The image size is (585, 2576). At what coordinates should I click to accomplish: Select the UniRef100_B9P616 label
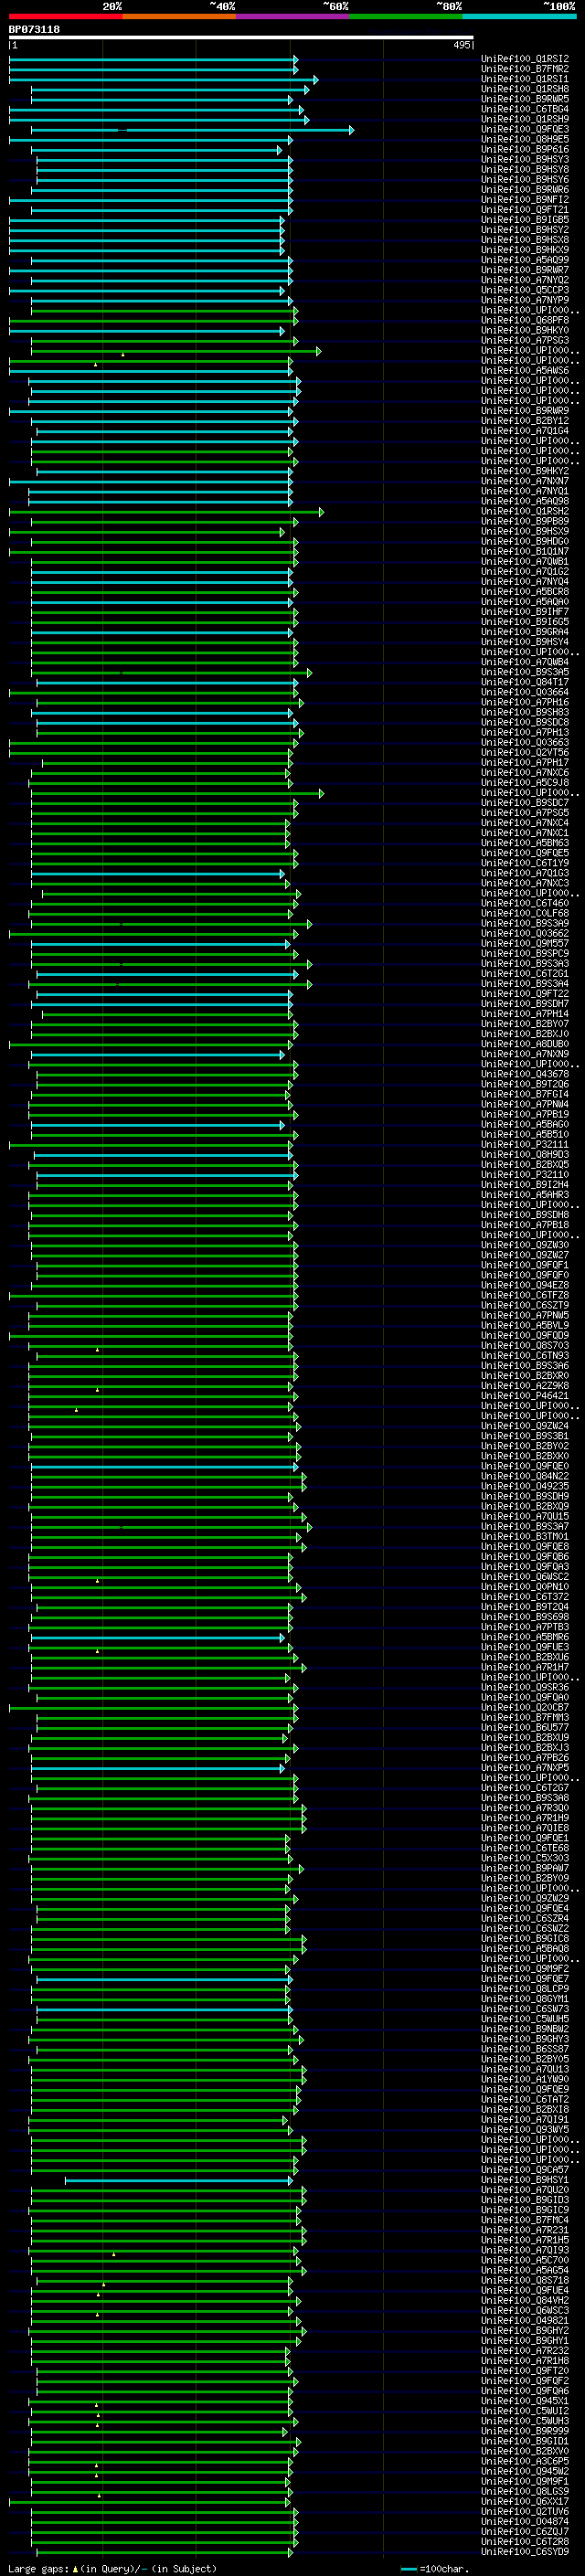pos(525,150)
